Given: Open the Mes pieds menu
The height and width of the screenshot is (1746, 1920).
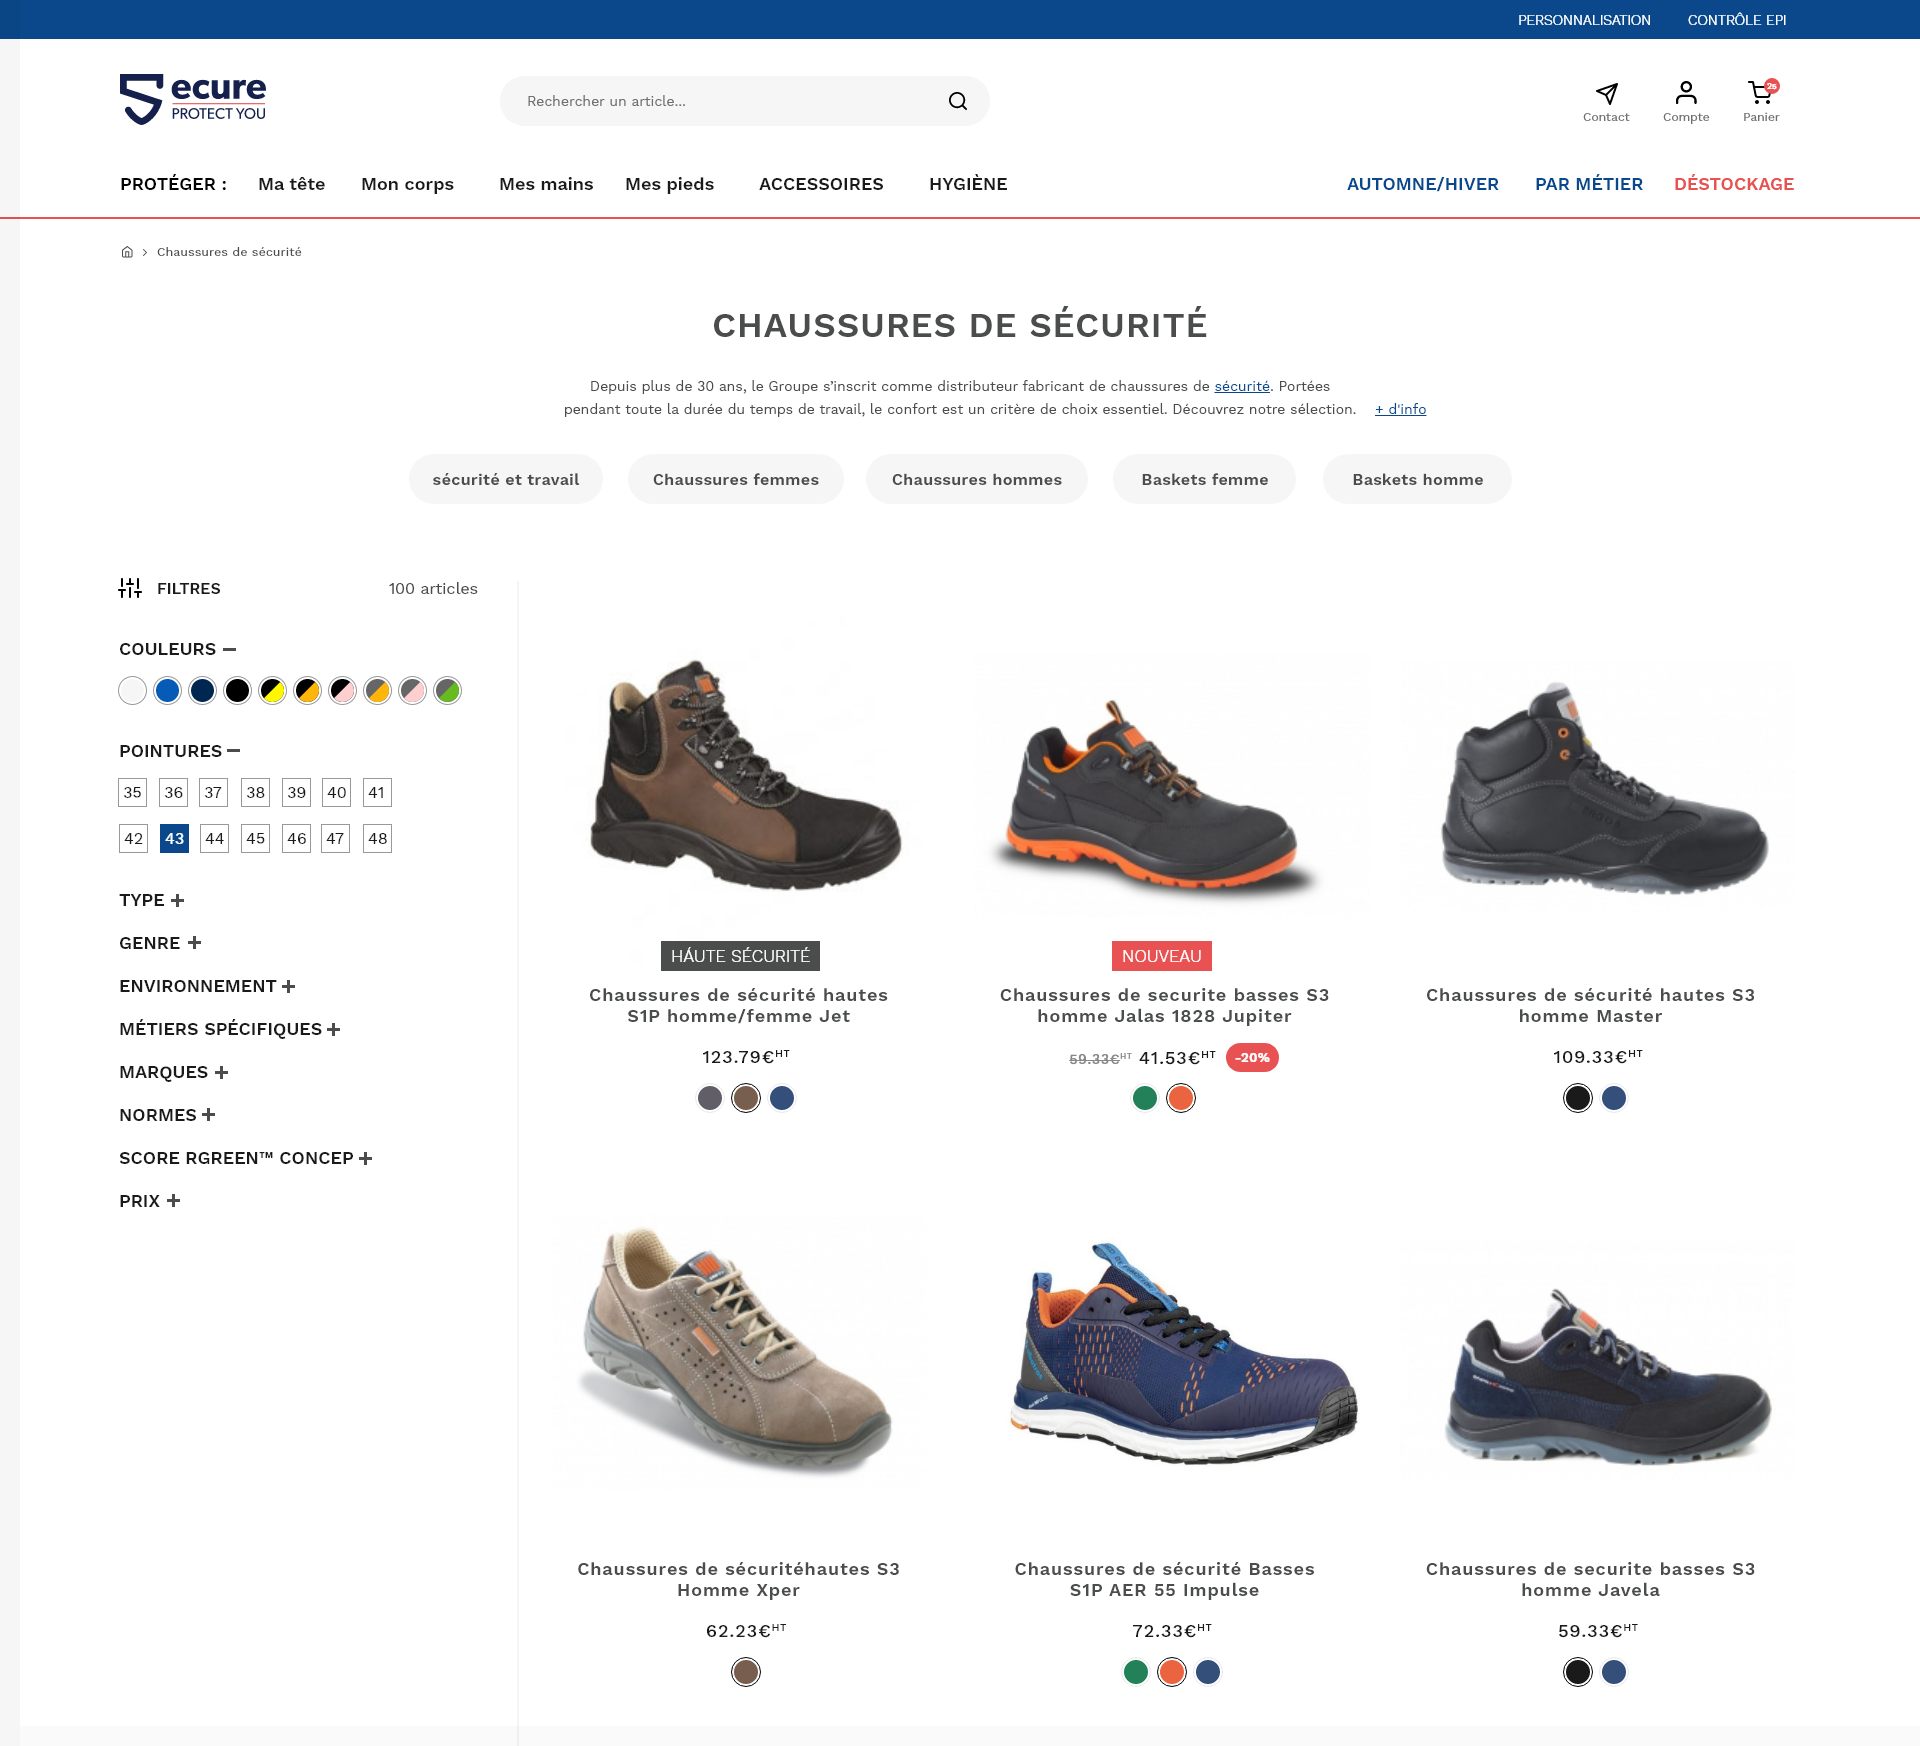Looking at the screenshot, I should coord(669,184).
